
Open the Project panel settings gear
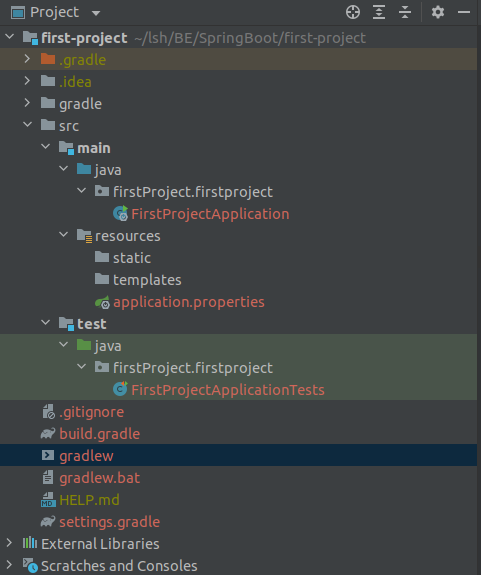pos(438,12)
